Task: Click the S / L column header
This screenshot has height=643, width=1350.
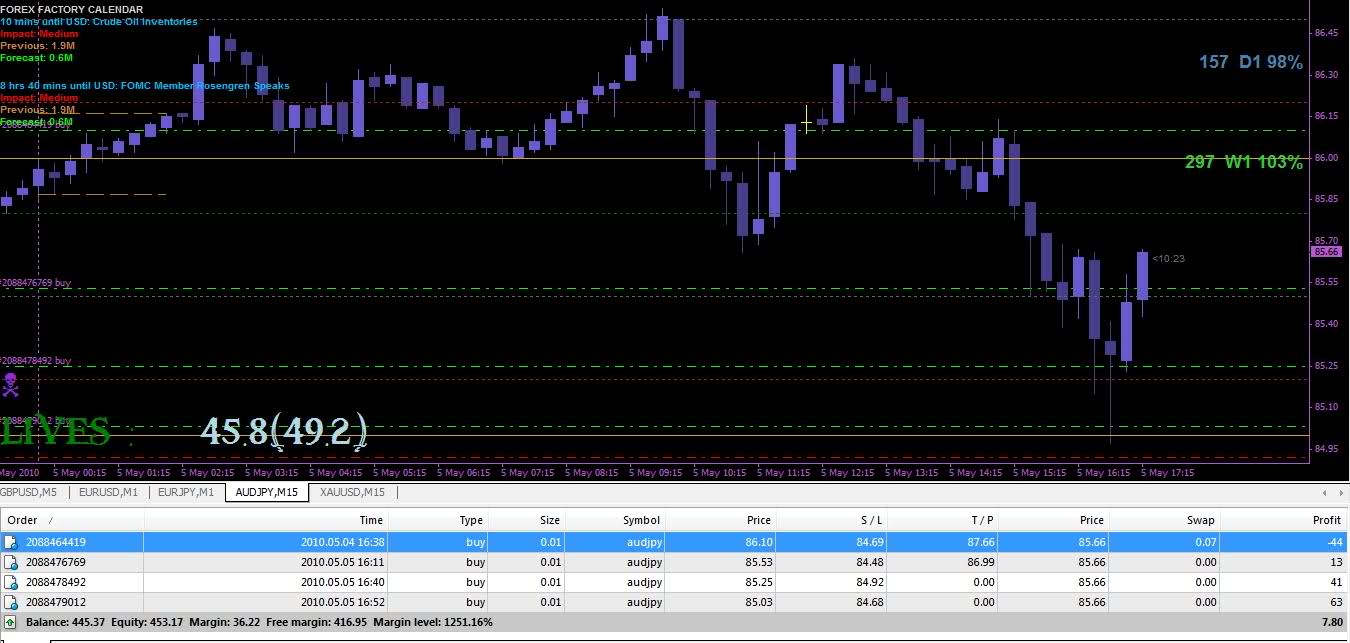Action: (x=869, y=520)
